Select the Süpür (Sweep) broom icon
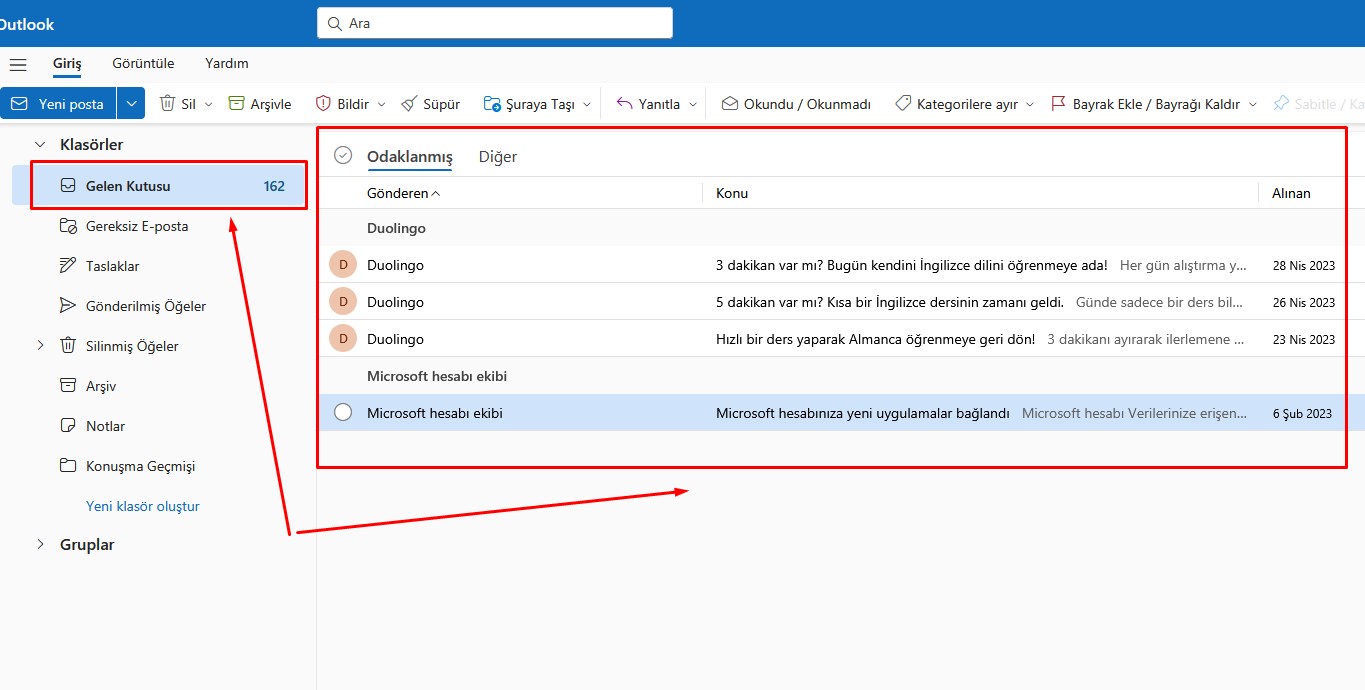 pos(408,103)
